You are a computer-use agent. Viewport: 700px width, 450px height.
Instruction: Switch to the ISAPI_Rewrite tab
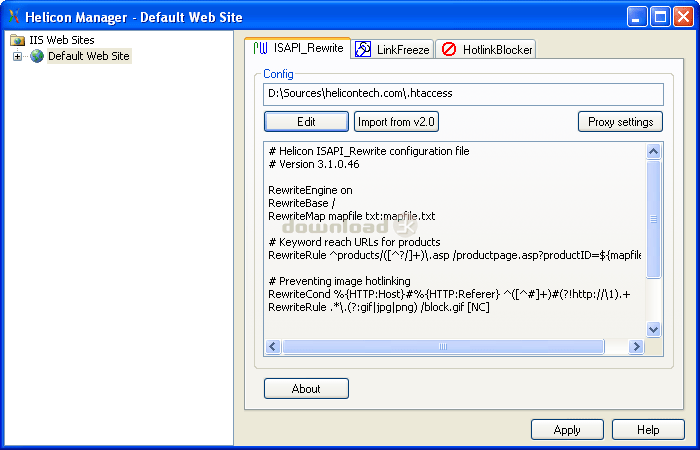click(297, 48)
